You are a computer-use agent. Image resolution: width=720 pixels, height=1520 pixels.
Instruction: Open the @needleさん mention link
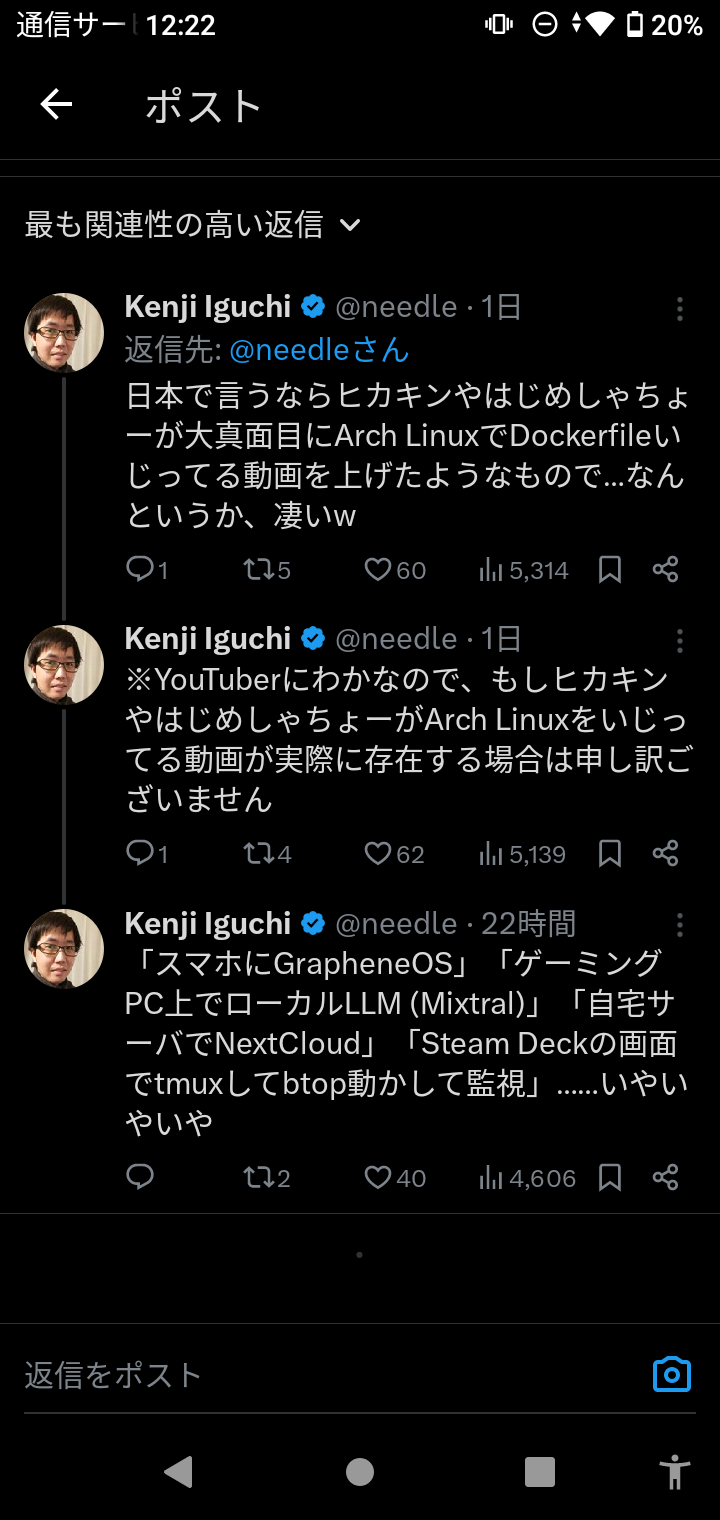[x=319, y=350]
